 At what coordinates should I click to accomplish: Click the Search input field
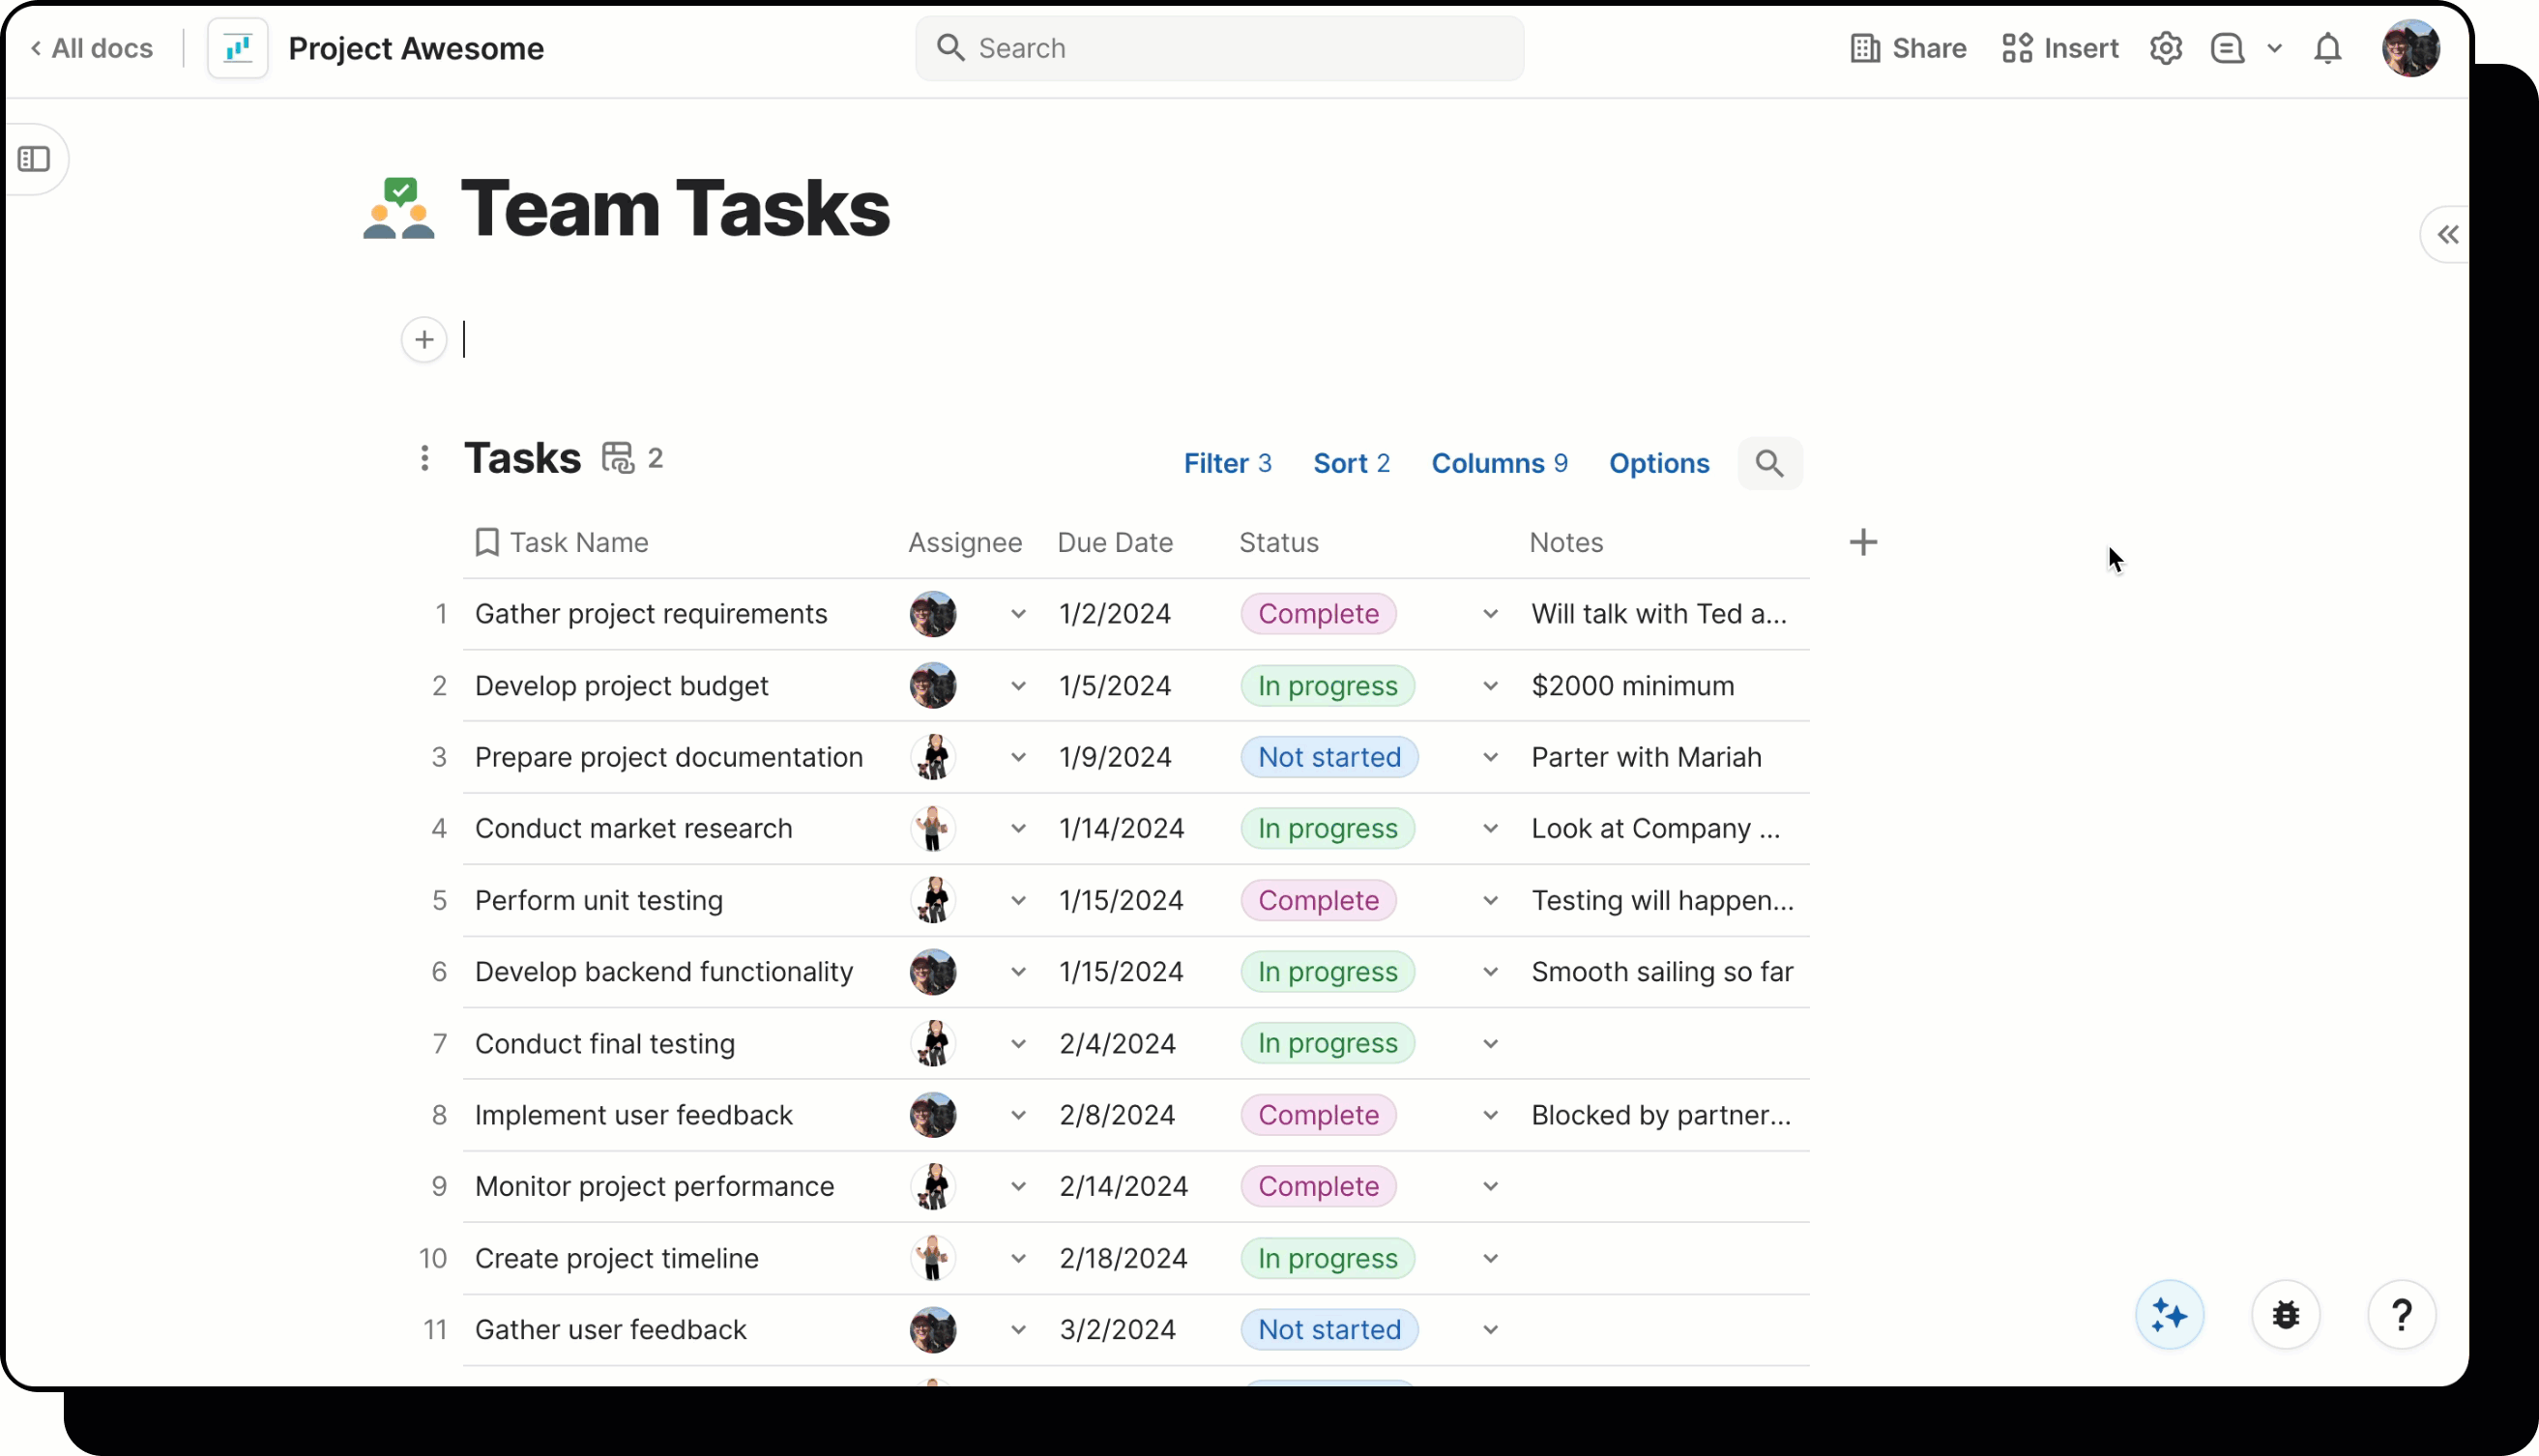click(x=1220, y=48)
